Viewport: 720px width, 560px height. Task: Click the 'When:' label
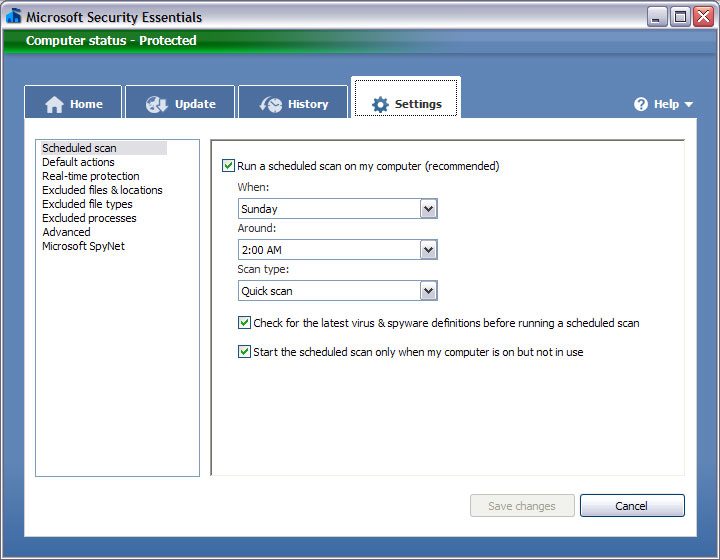[253, 187]
